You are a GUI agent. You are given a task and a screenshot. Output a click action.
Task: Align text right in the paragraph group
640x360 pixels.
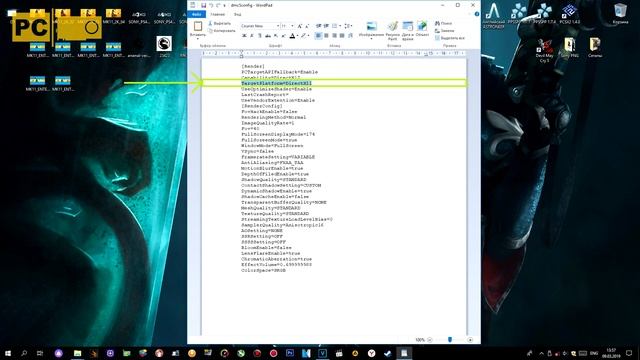(334, 36)
